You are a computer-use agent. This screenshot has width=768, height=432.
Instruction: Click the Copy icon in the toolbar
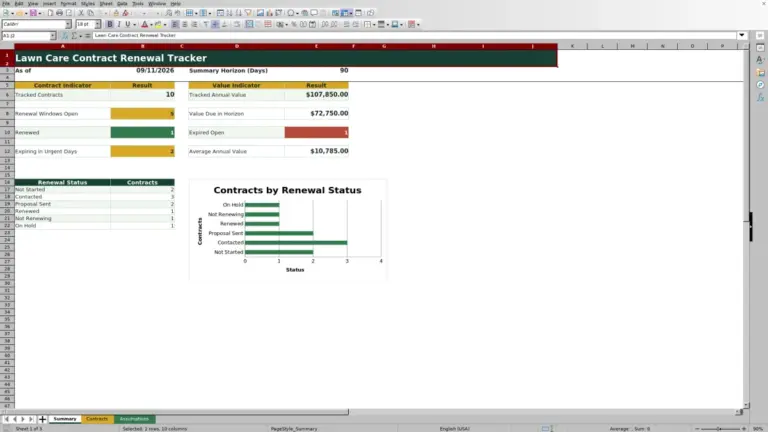[91, 13]
